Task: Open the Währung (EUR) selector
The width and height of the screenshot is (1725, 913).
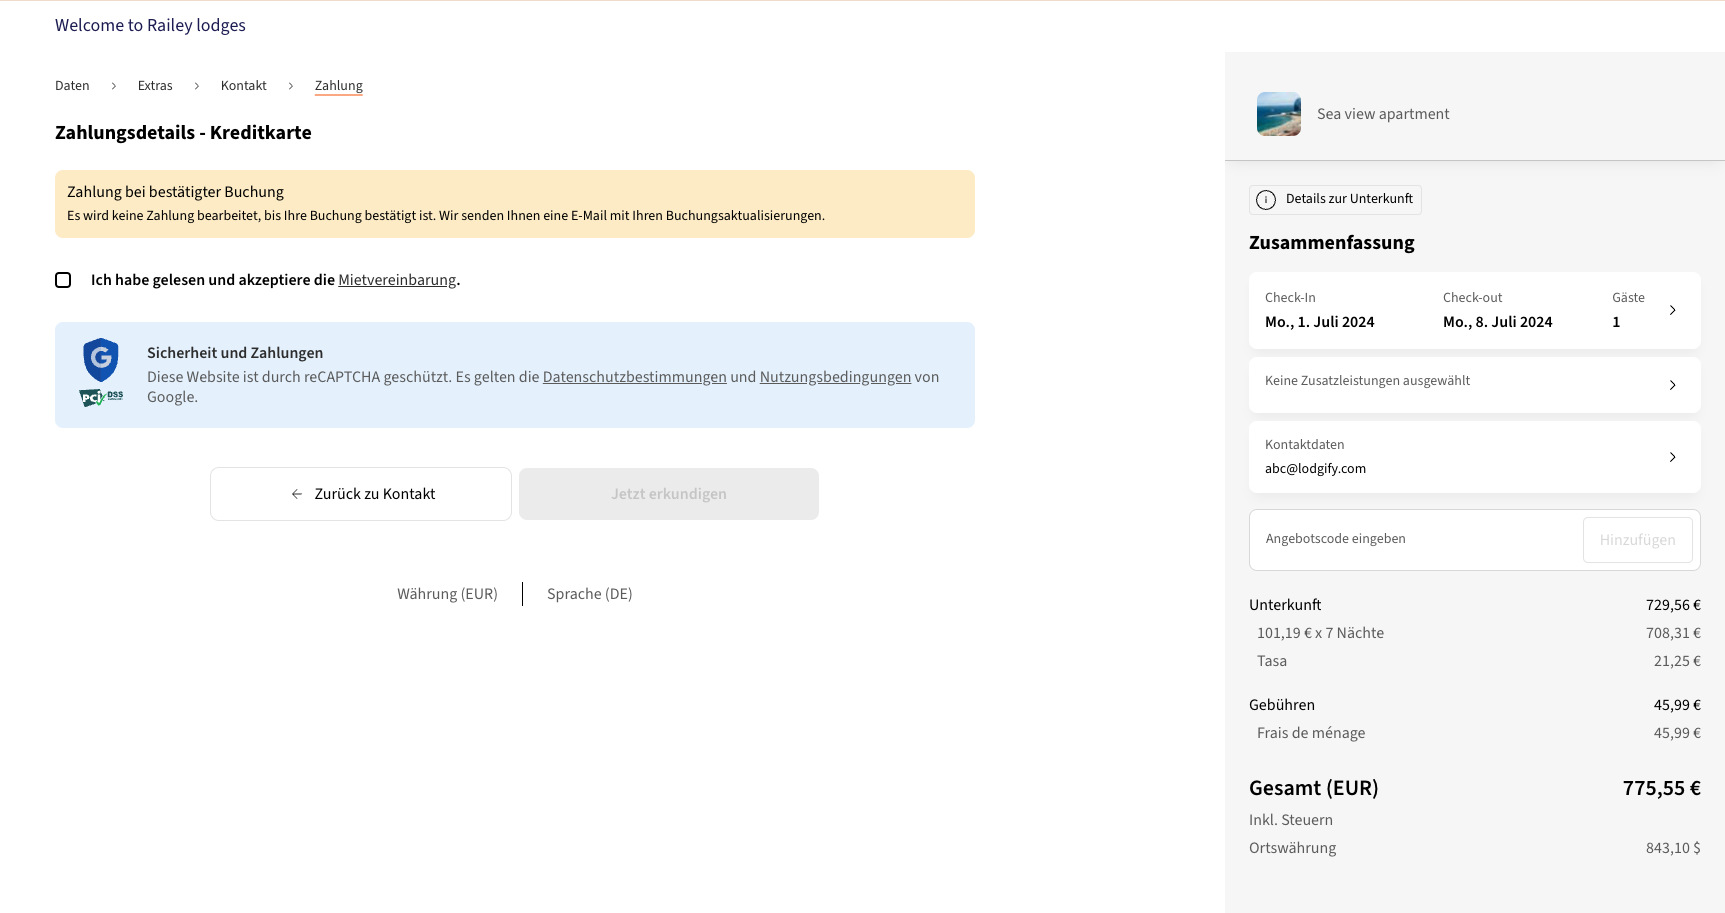Action: click(447, 593)
